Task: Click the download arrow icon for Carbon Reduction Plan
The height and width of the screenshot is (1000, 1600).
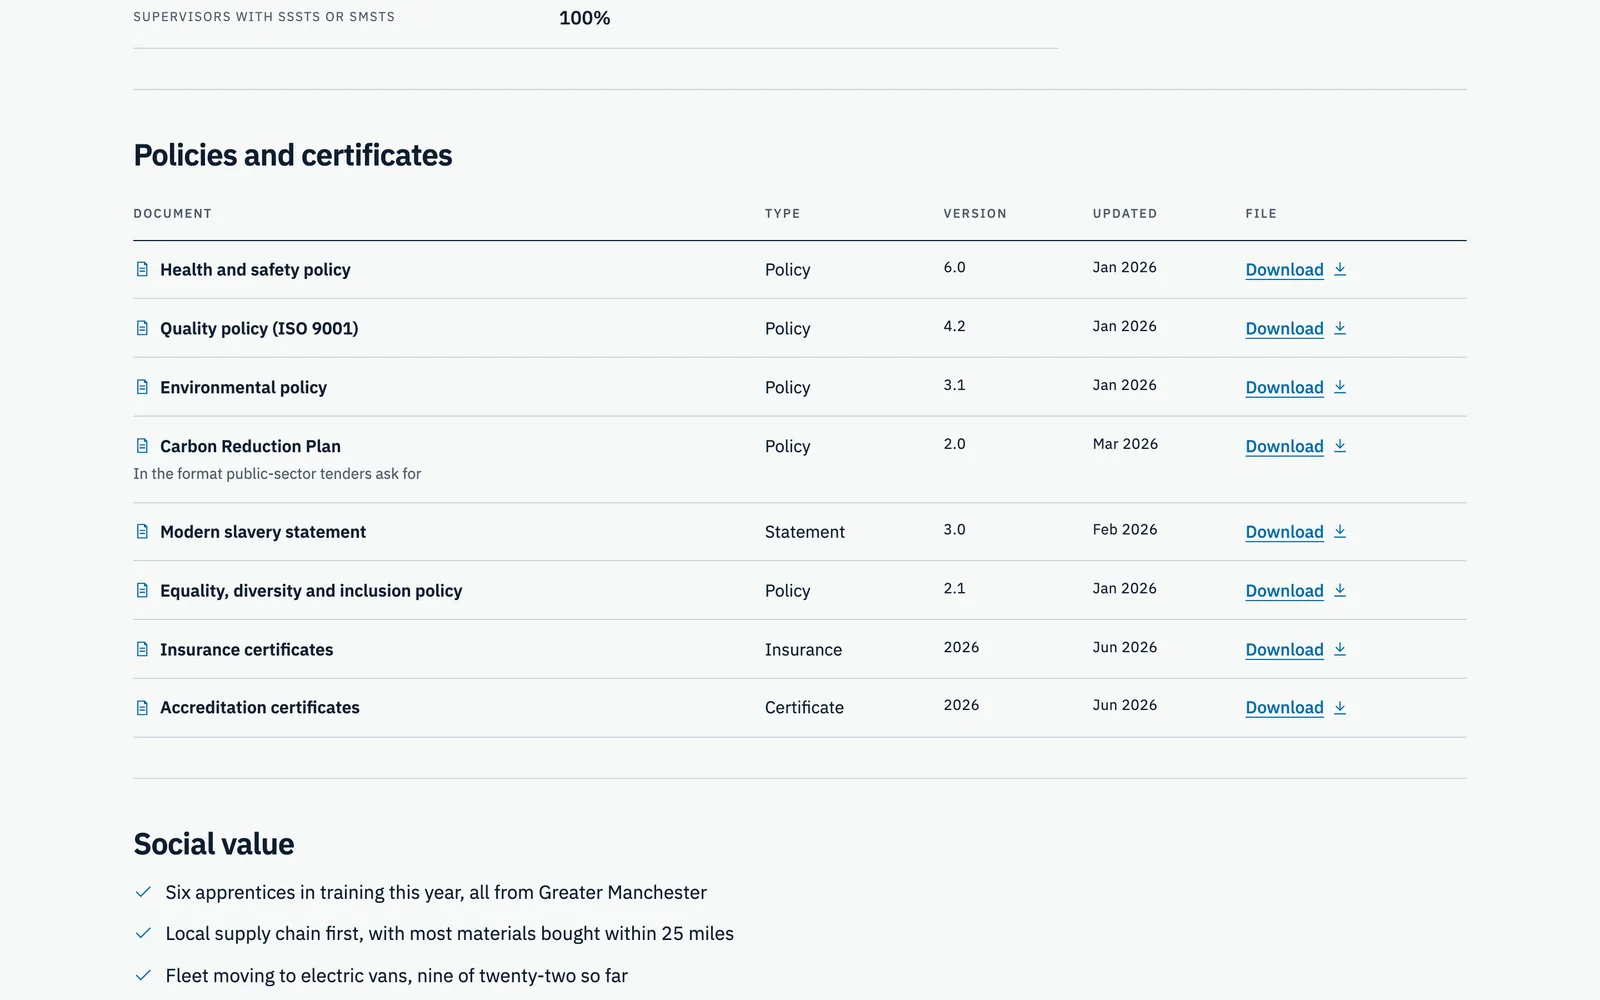Action: tap(1340, 446)
